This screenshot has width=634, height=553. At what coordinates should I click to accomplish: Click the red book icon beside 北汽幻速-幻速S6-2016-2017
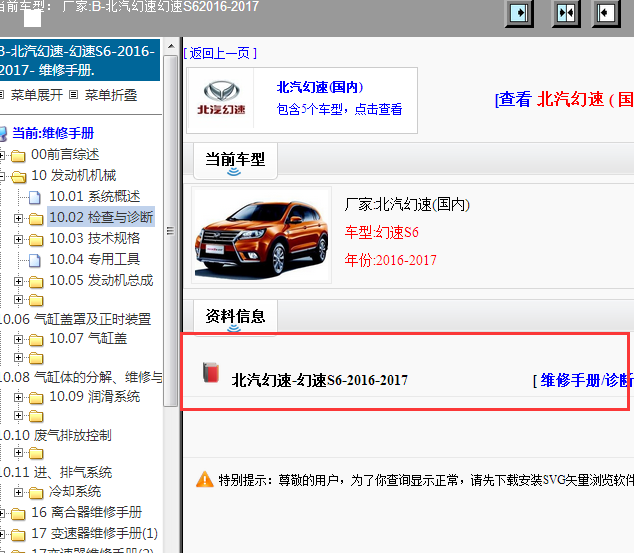click(211, 372)
